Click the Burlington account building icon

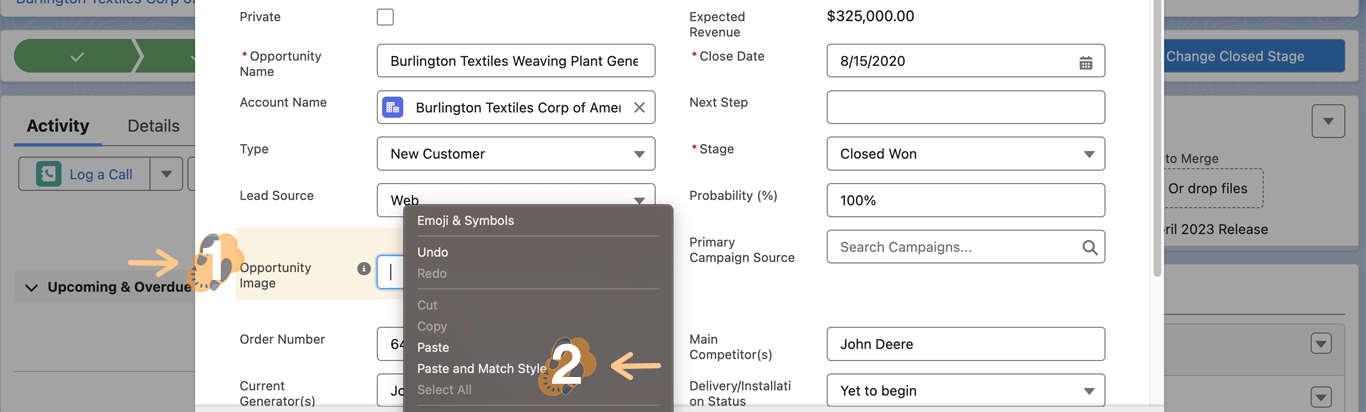(393, 108)
